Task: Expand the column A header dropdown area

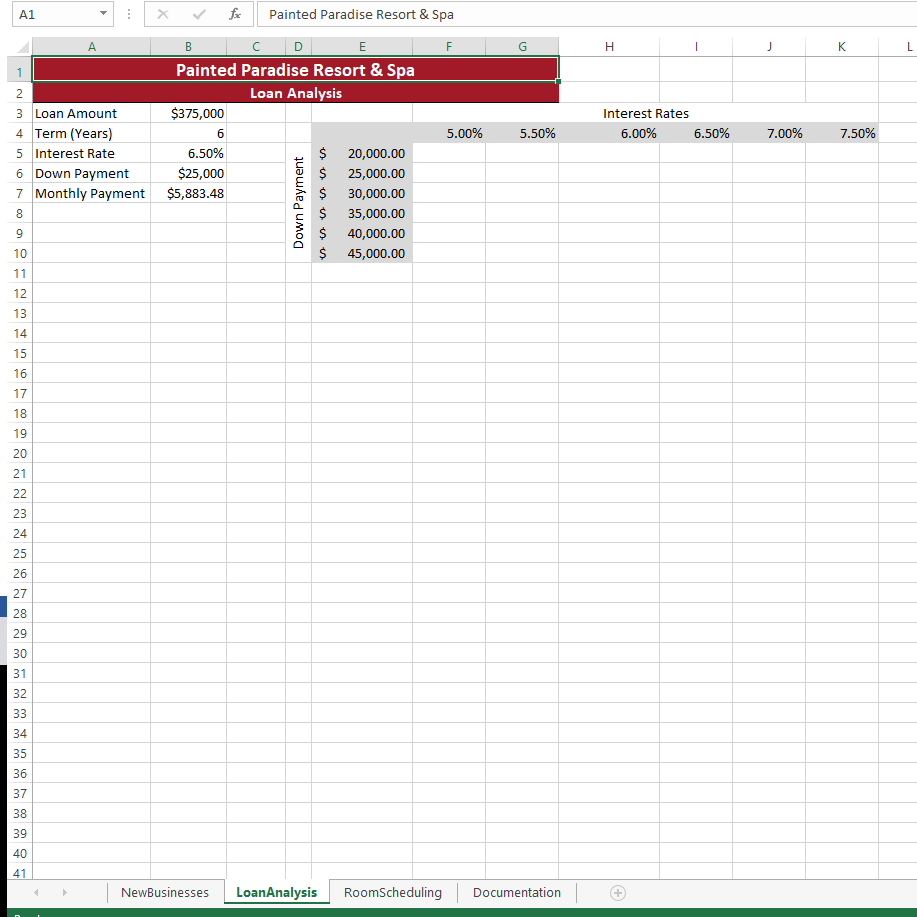Action: click(x=91, y=46)
